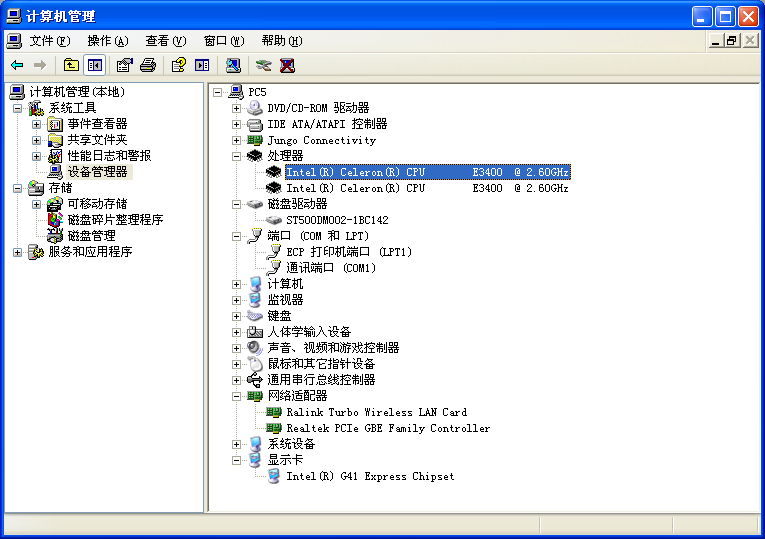
Task: Select the second Intel Celeron E3400 CPU entry
Action: [x=427, y=188]
